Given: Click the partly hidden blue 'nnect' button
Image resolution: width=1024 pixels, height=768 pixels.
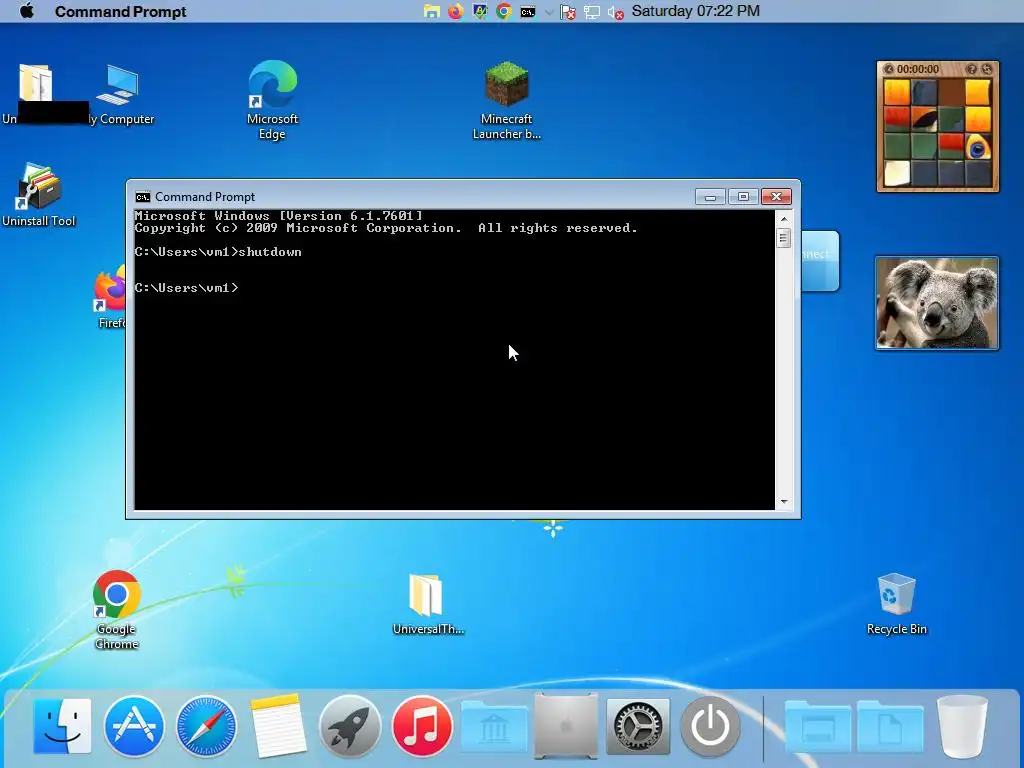Looking at the screenshot, I should point(820,261).
